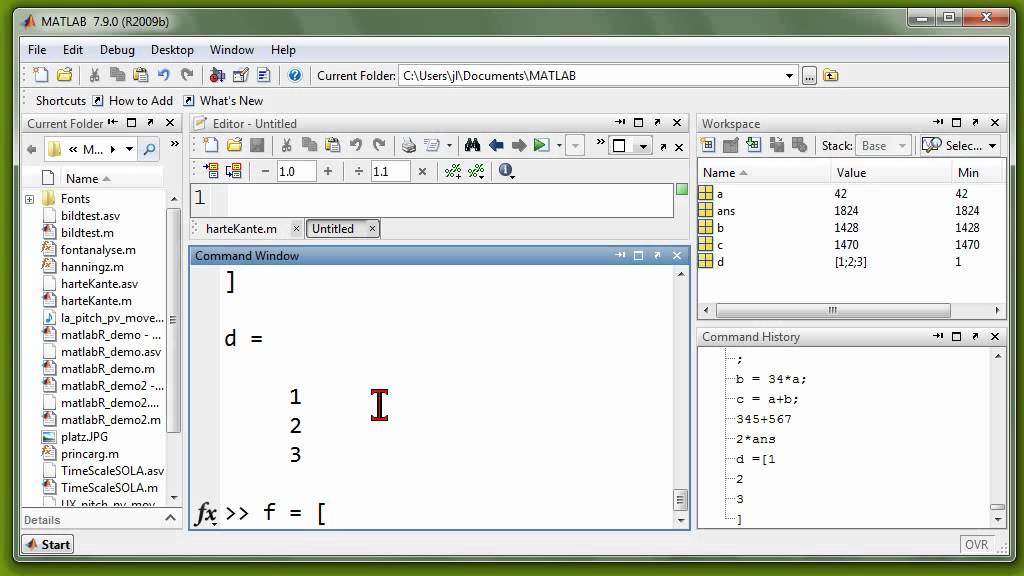Open the Desktop menu
Screen dimensions: 1024x576
172,50
